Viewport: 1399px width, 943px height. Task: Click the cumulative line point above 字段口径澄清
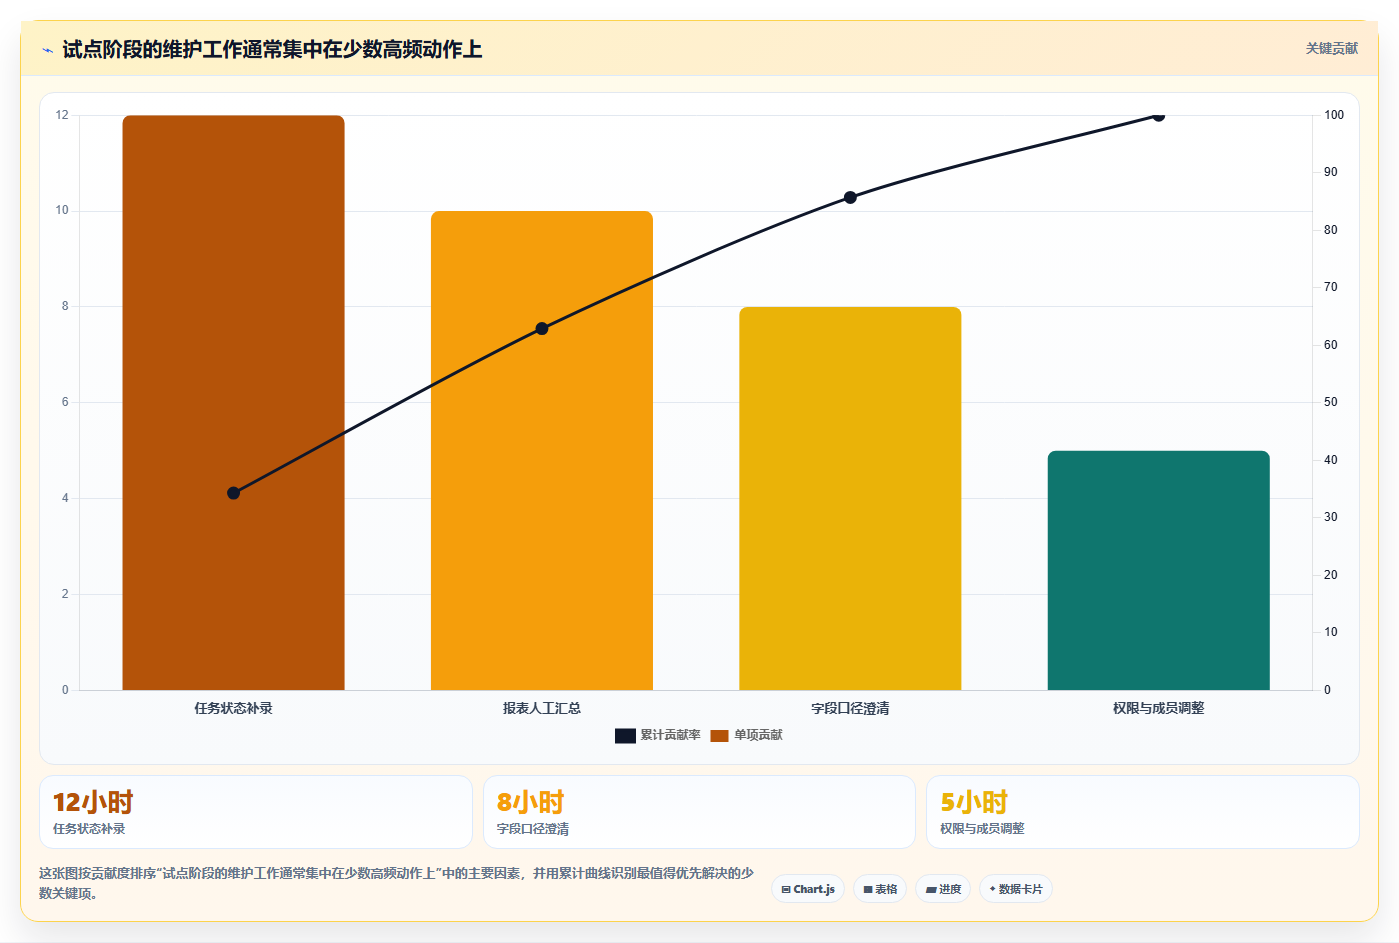pos(850,197)
